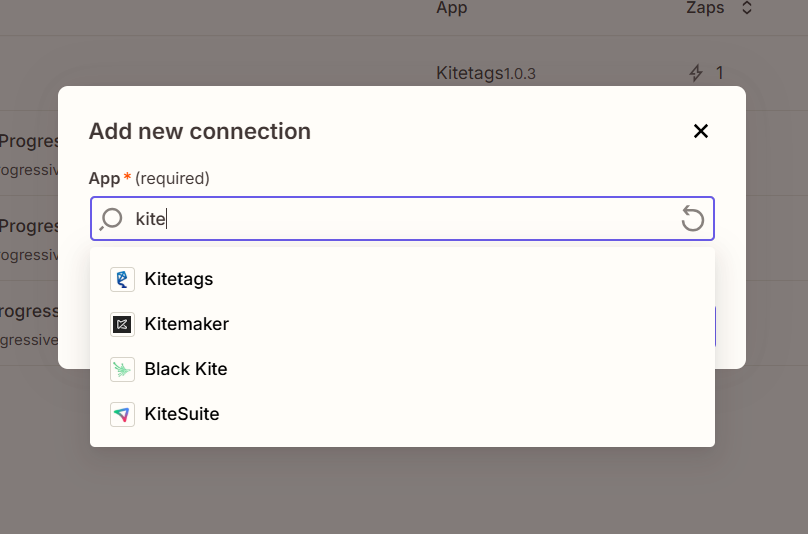Viewport: 808px width, 534px height.
Task: Select Kitetags from the app dropdown list
Action: point(179,279)
